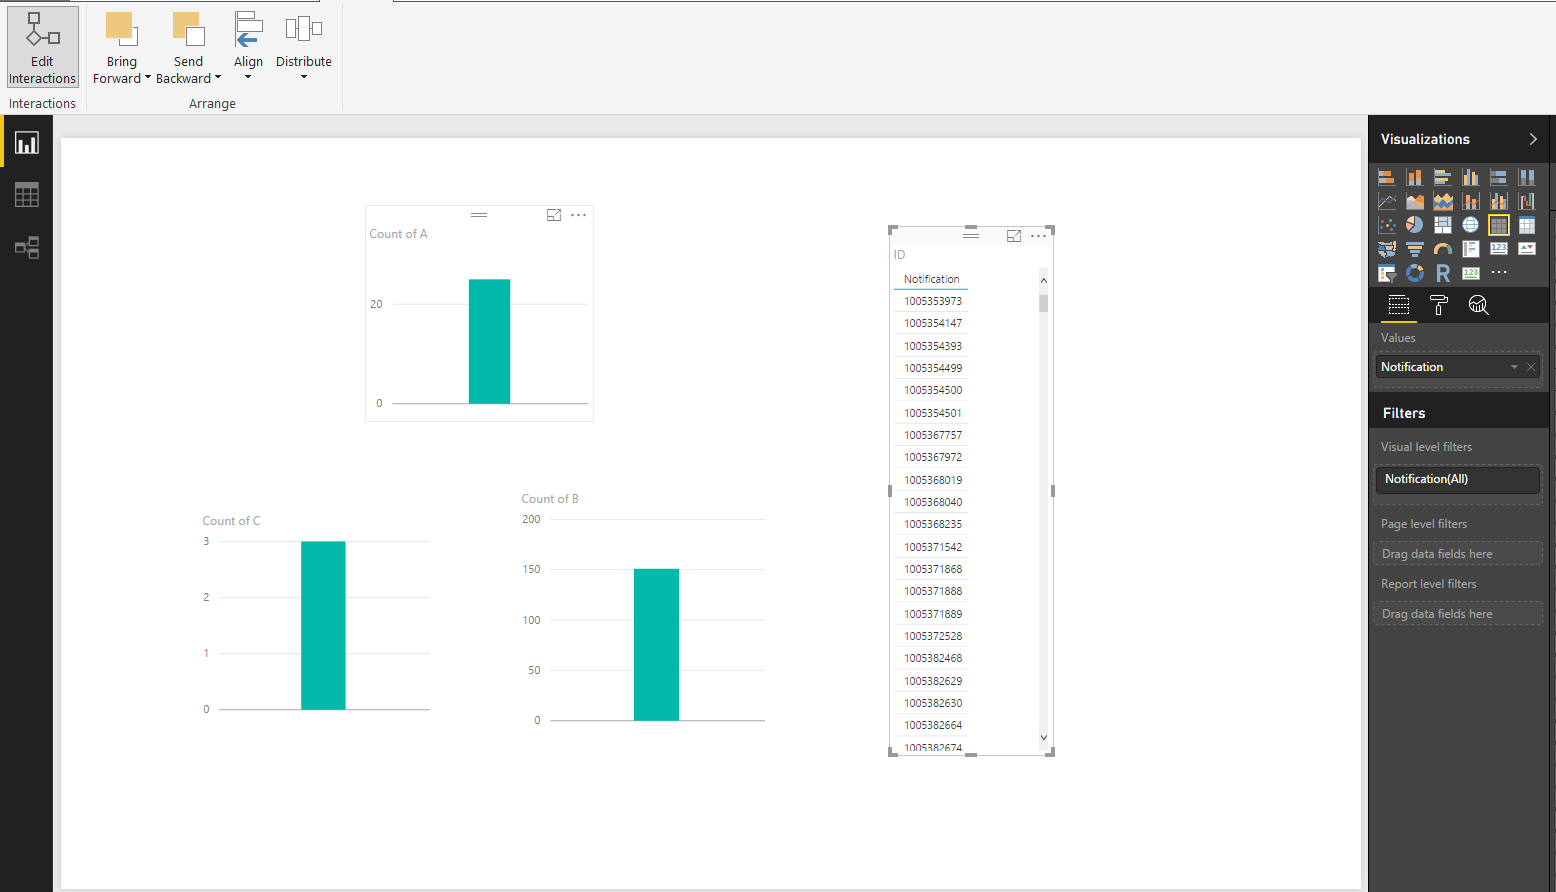Open more options on ID table
This screenshot has height=892, width=1556.
[1039, 236]
